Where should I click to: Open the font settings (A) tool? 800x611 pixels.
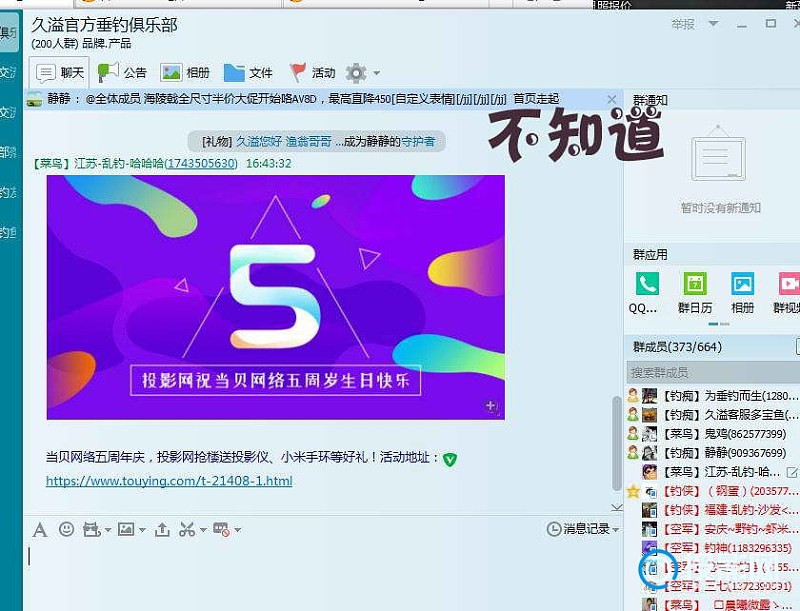point(40,530)
